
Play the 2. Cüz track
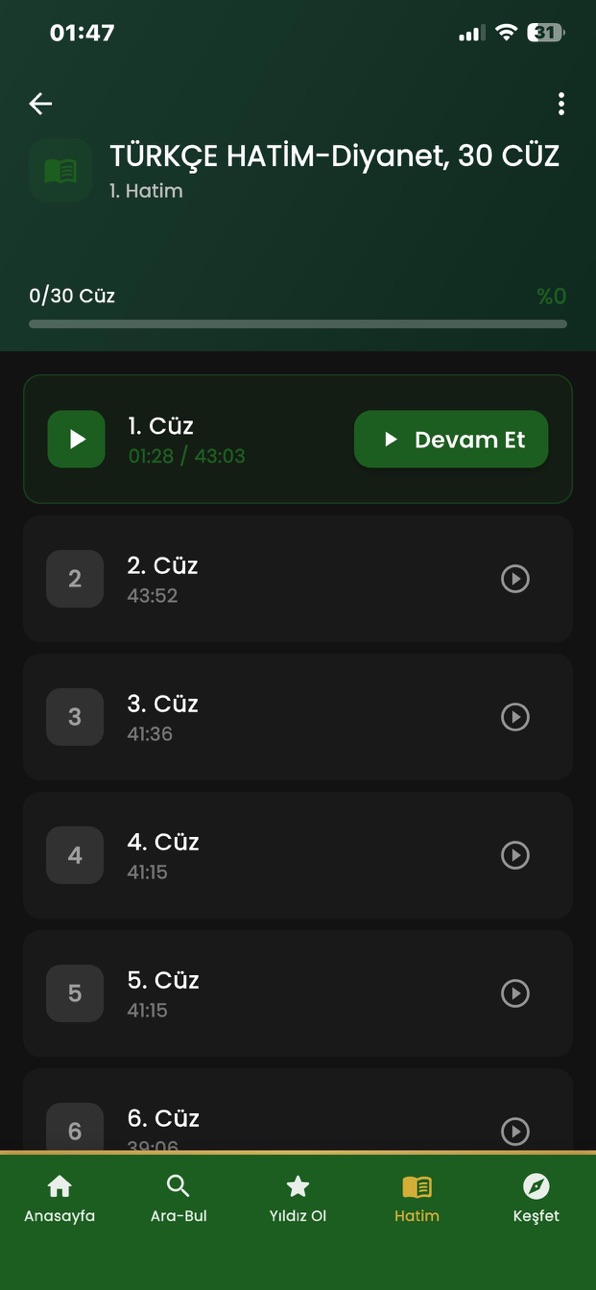tap(515, 579)
